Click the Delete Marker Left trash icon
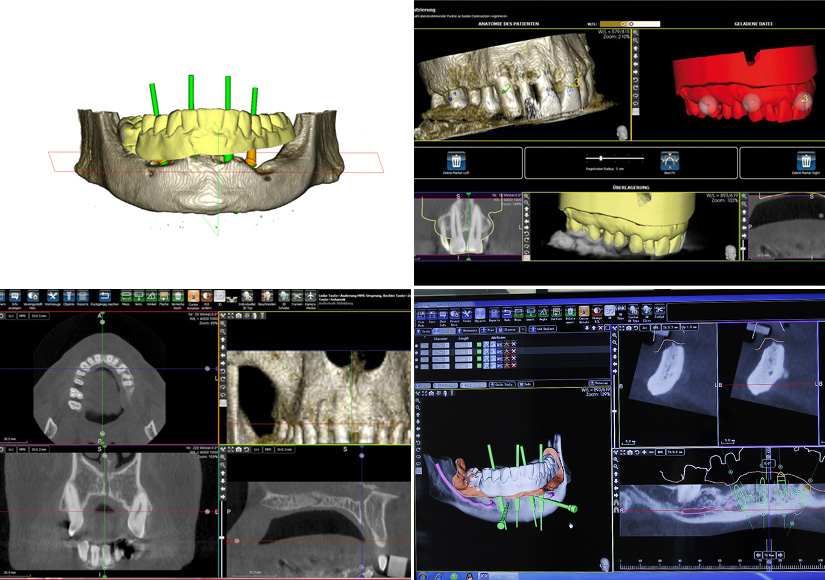 (x=455, y=160)
